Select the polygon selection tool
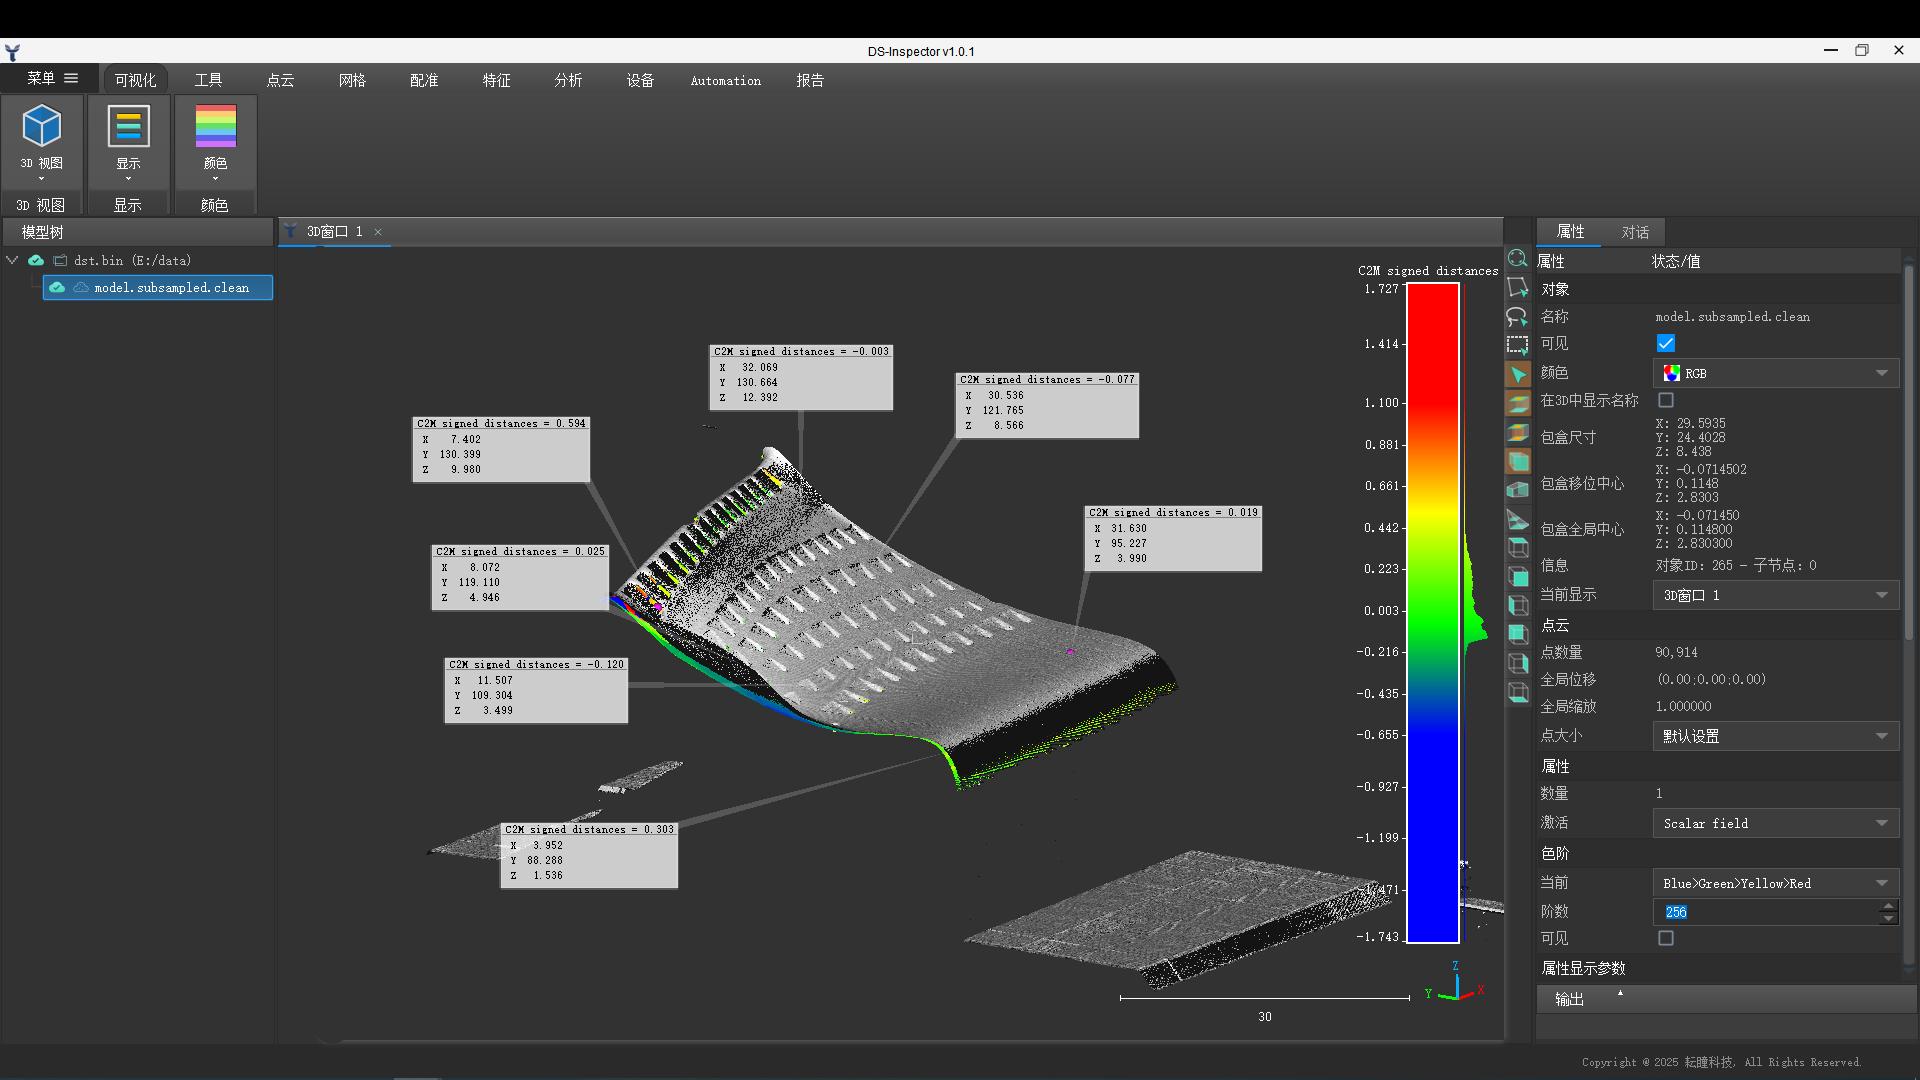 pos(1517,288)
